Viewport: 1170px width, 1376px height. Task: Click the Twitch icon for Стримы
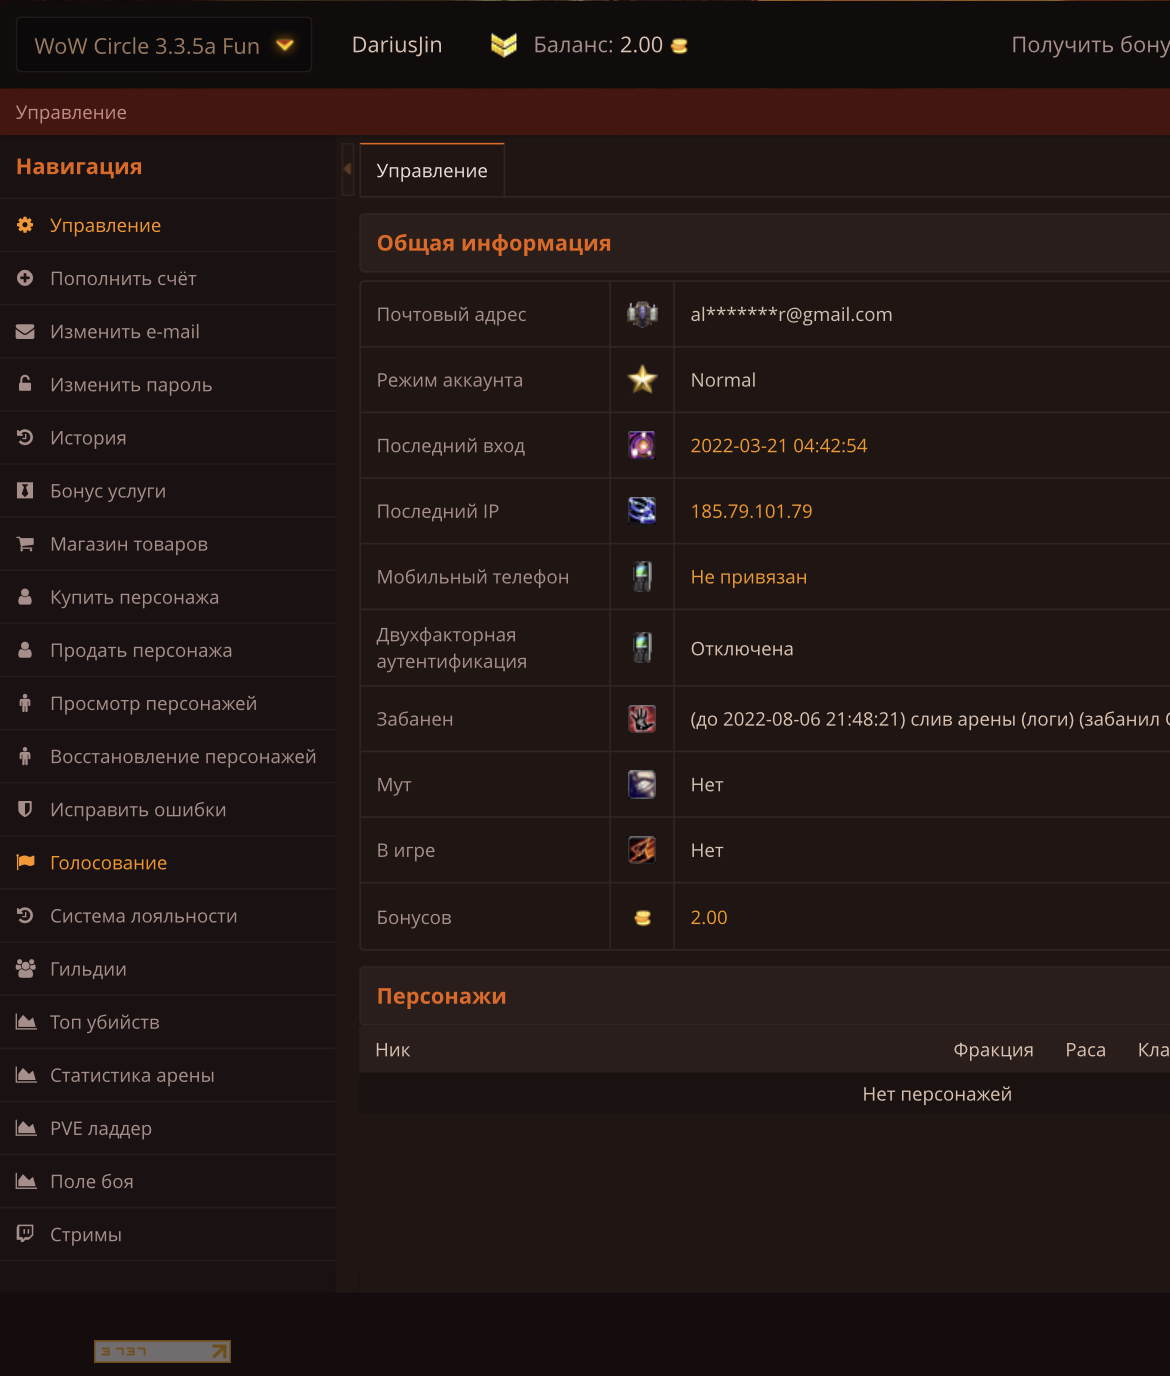(x=25, y=1233)
